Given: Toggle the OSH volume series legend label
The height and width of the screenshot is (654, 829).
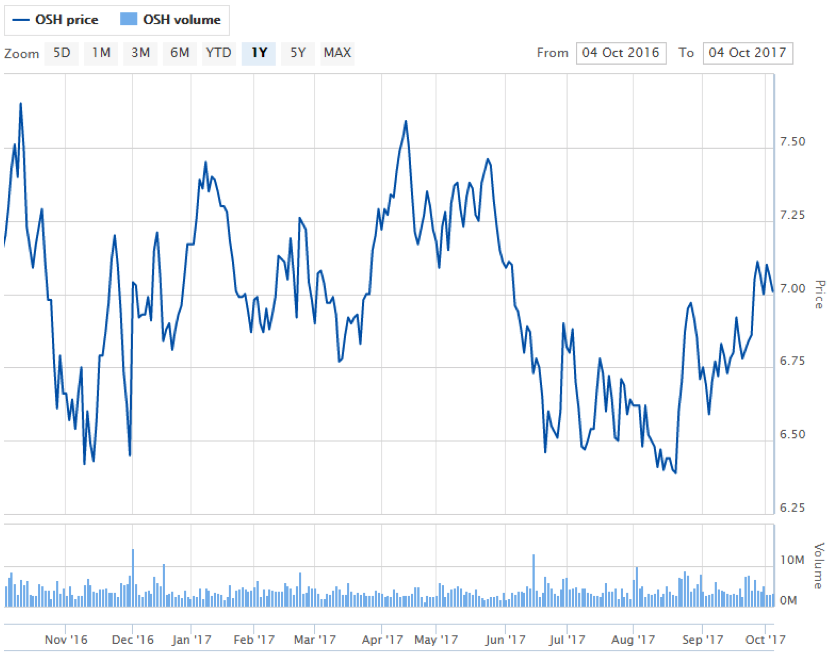Looking at the screenshot, I should point(182,19).
